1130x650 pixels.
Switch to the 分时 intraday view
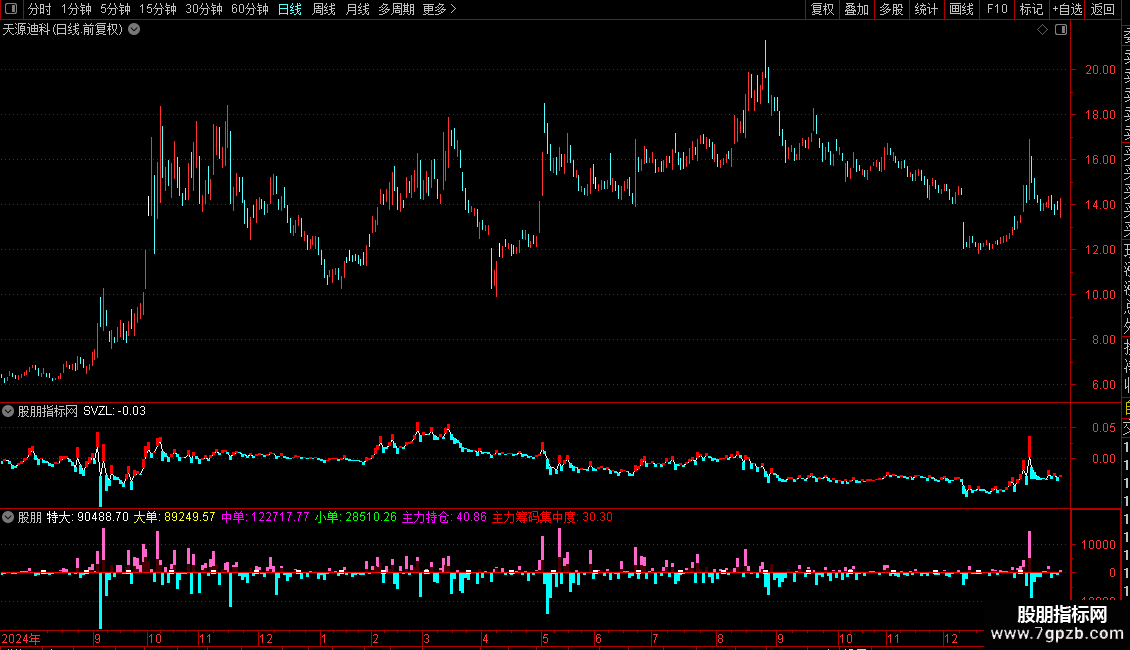coord(40,9)
